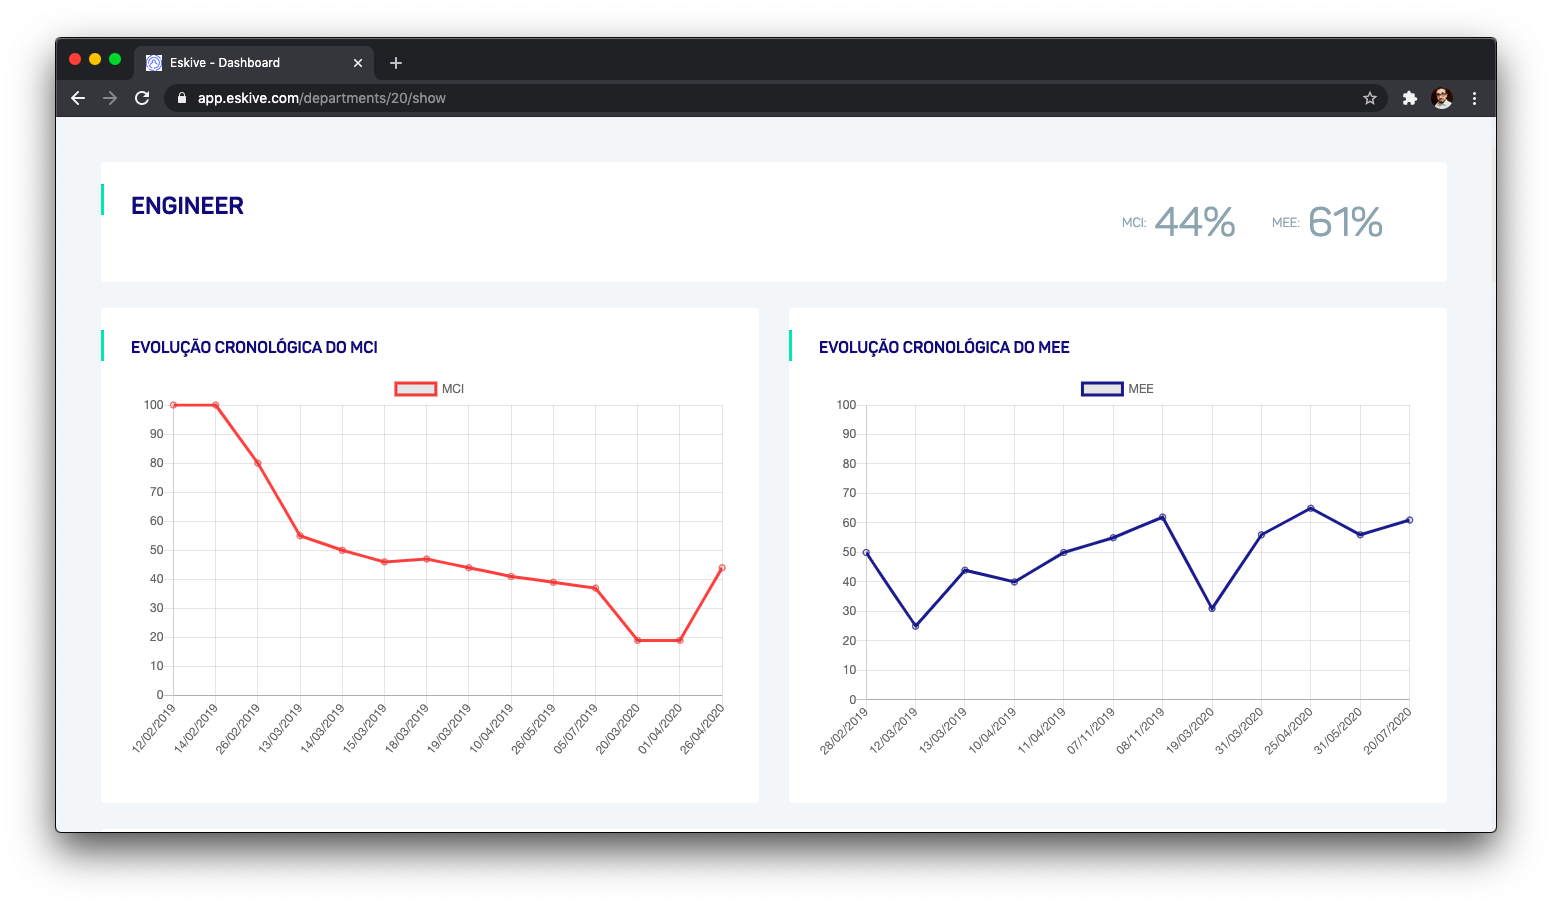Open the Chrome three-dot menu

pos(1474,98)
